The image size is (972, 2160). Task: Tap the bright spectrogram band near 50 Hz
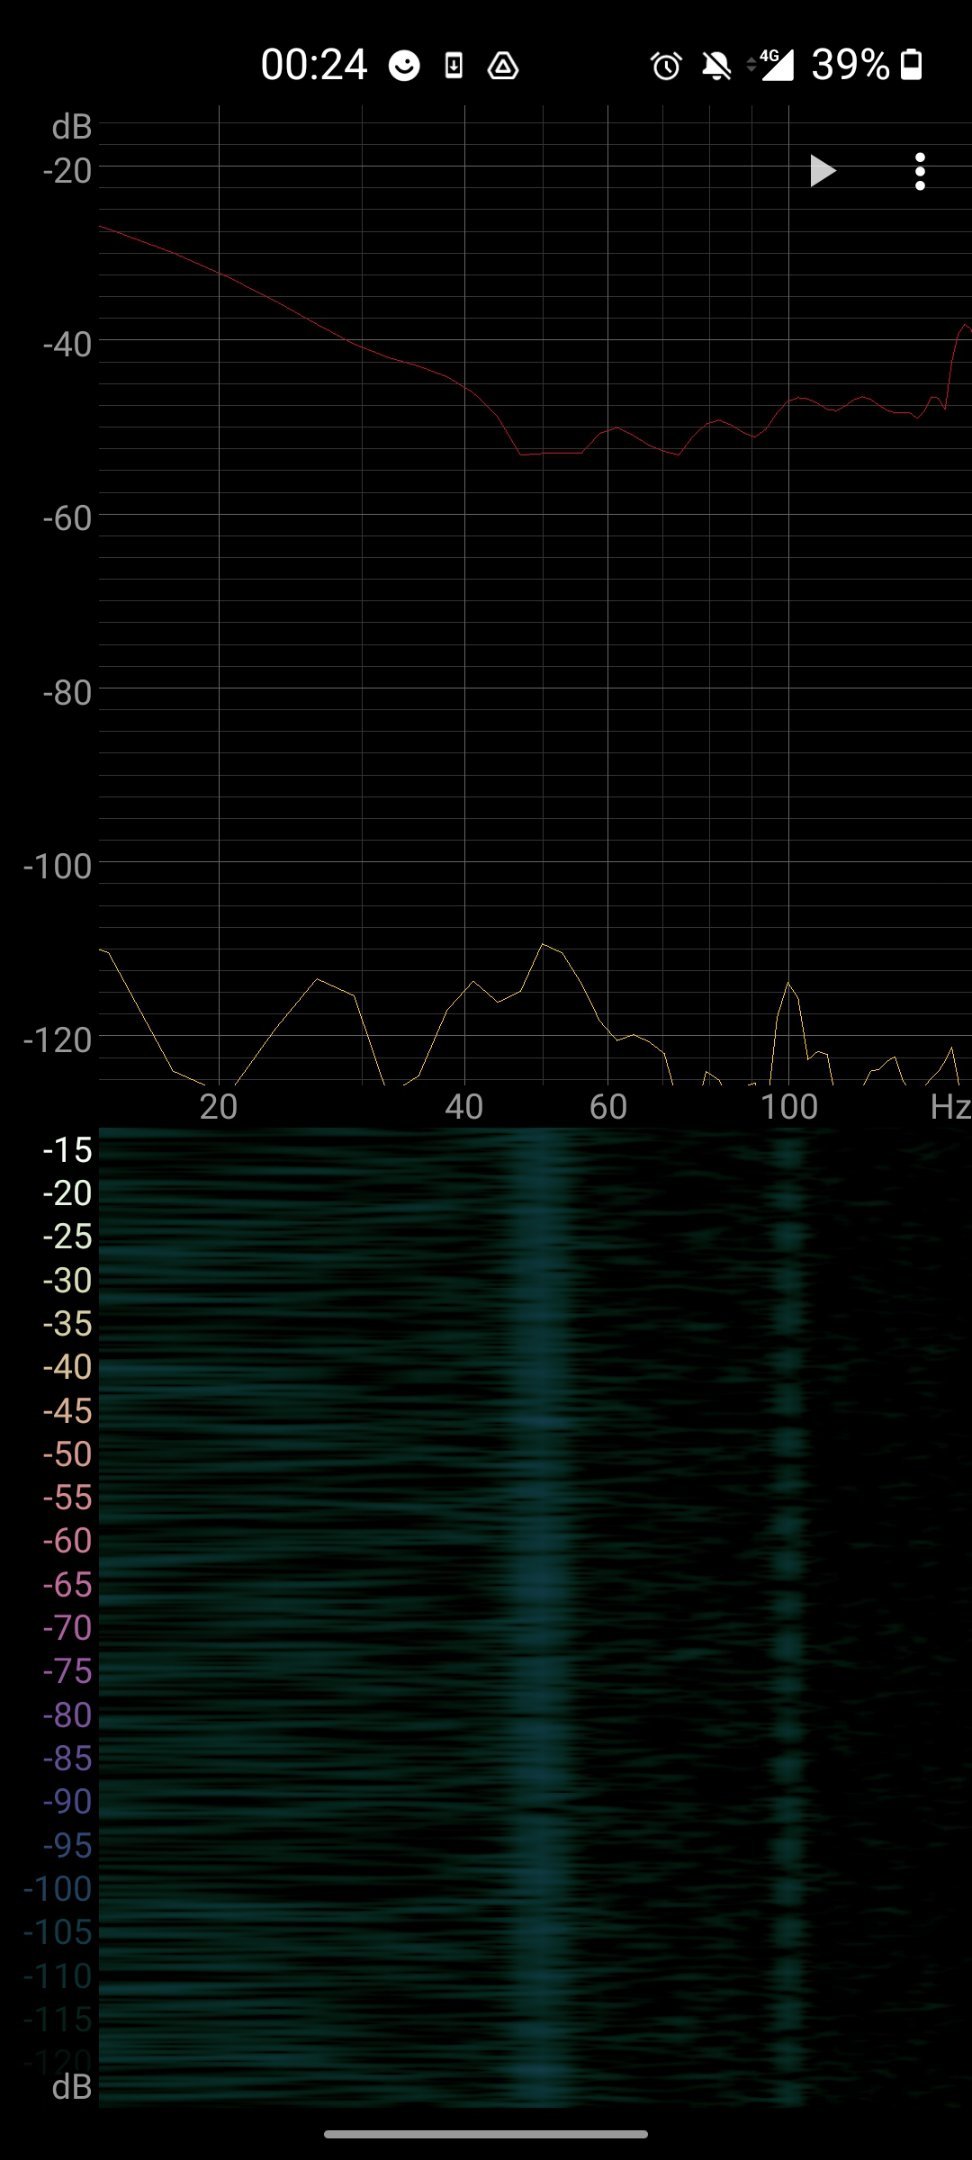point(542,1618)
